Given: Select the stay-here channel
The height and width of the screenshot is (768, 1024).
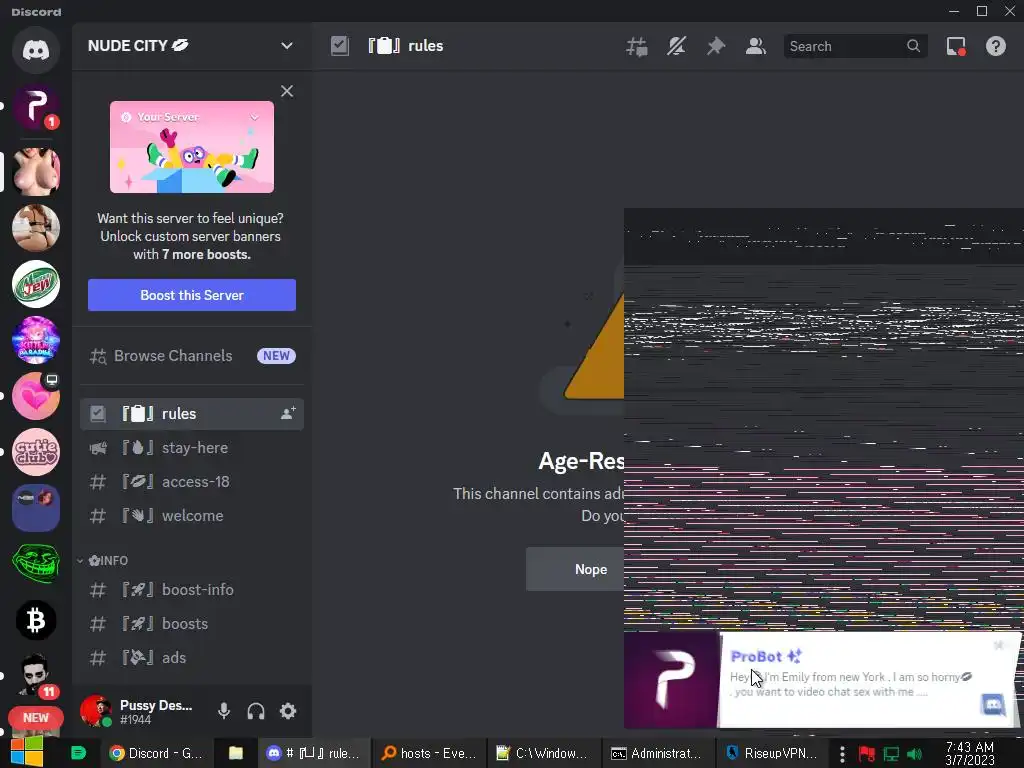Looking at the screenshot, I should click(x=192, y=448).
